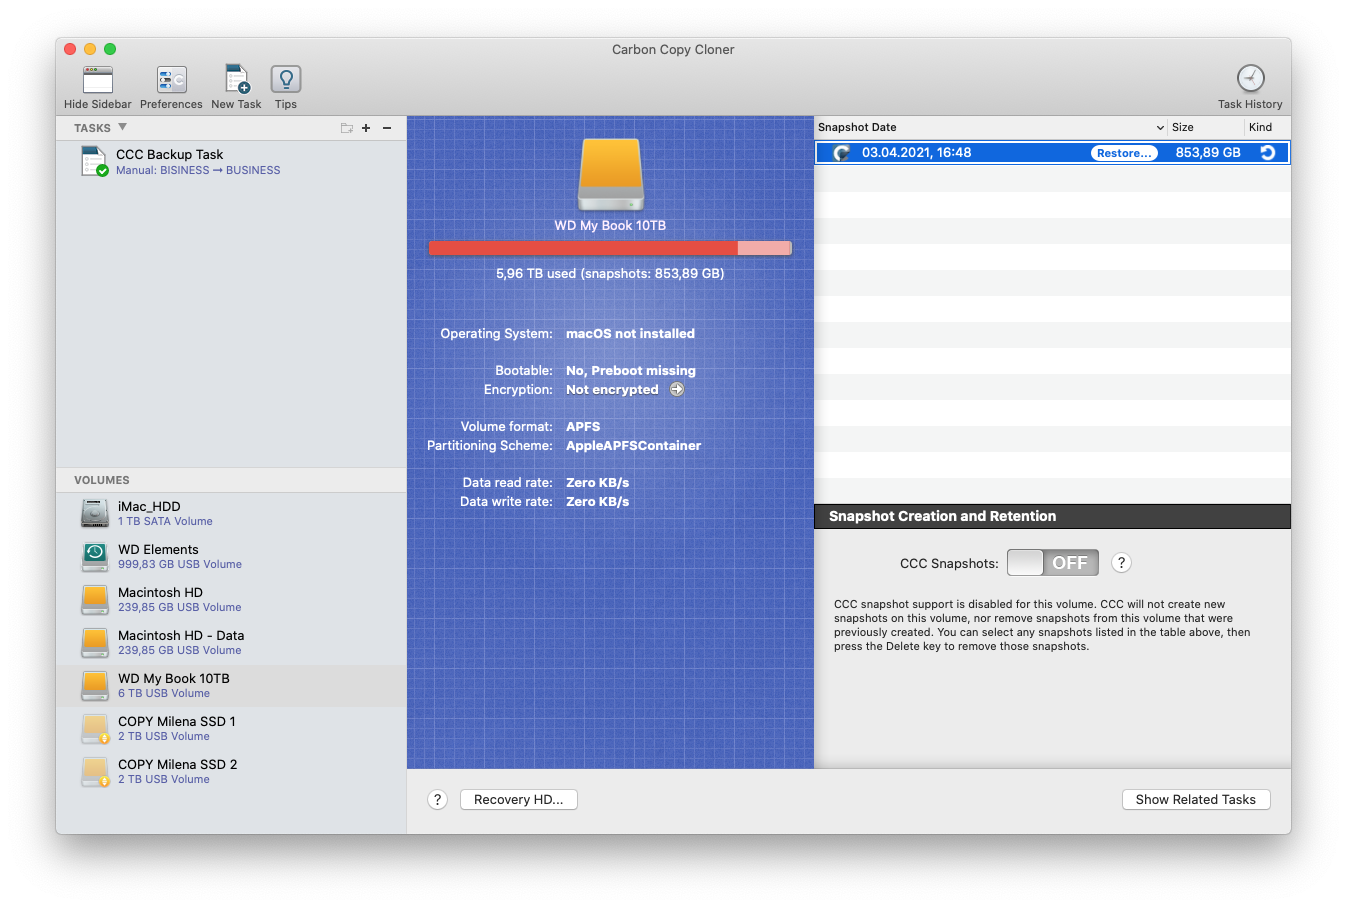Viewport: 1347px width, 908px height.
Task: Click the encryption arrow icon next to Not encrypted
Action: 677,390
